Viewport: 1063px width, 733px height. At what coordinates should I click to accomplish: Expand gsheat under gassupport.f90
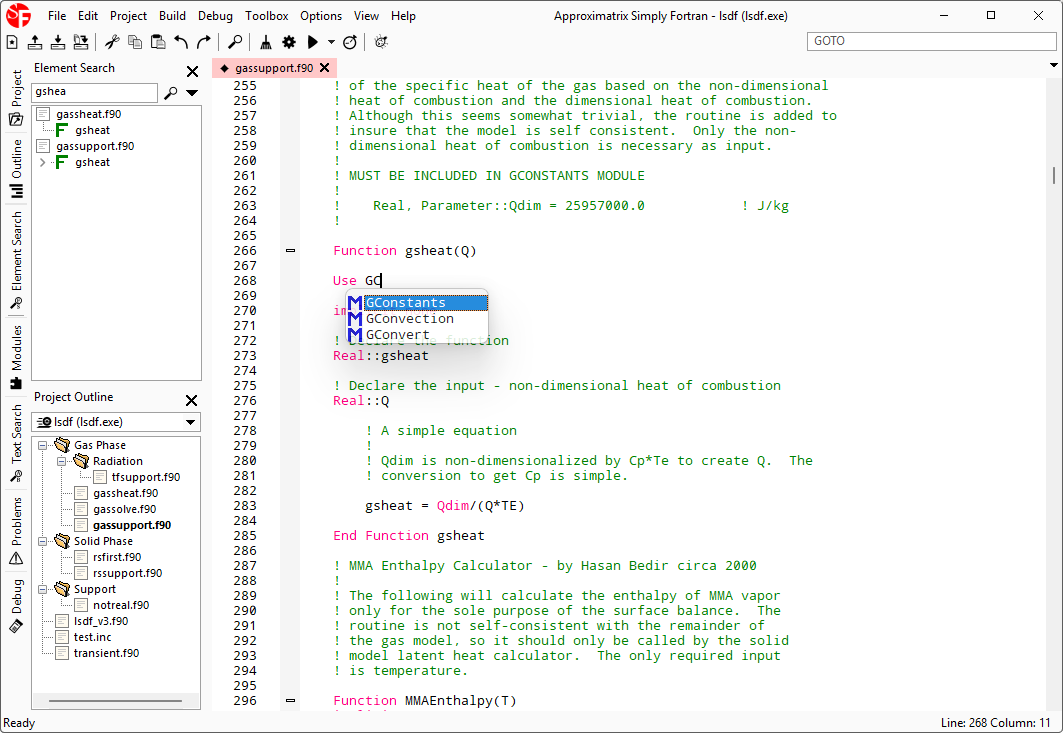point(43,162)
